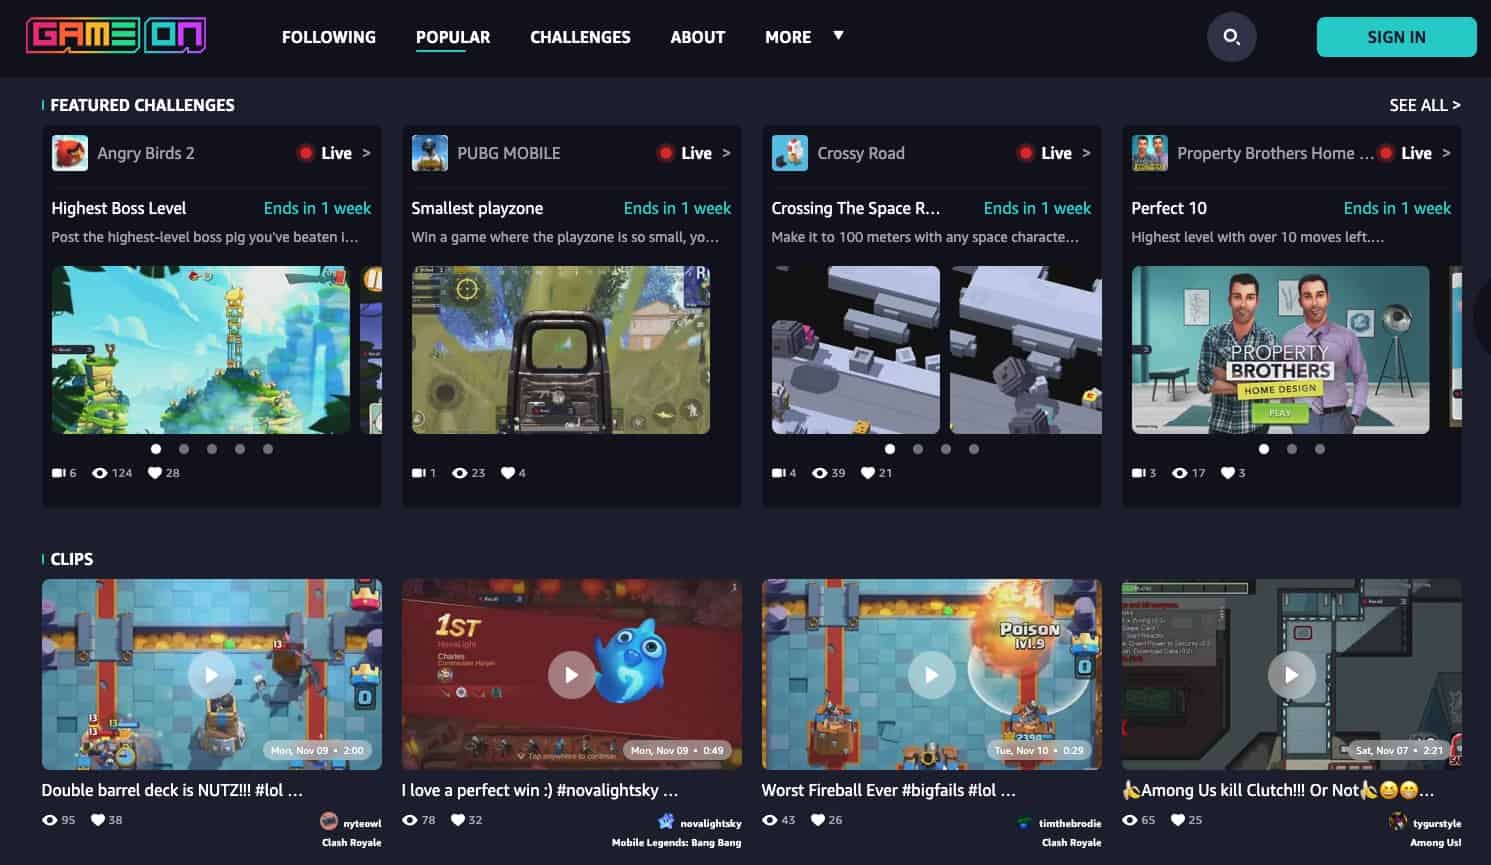The height and width of the screenshot is (865, 1491).
Task: Click the Angry Birds 2 game icon
Action: pos(70,153)
